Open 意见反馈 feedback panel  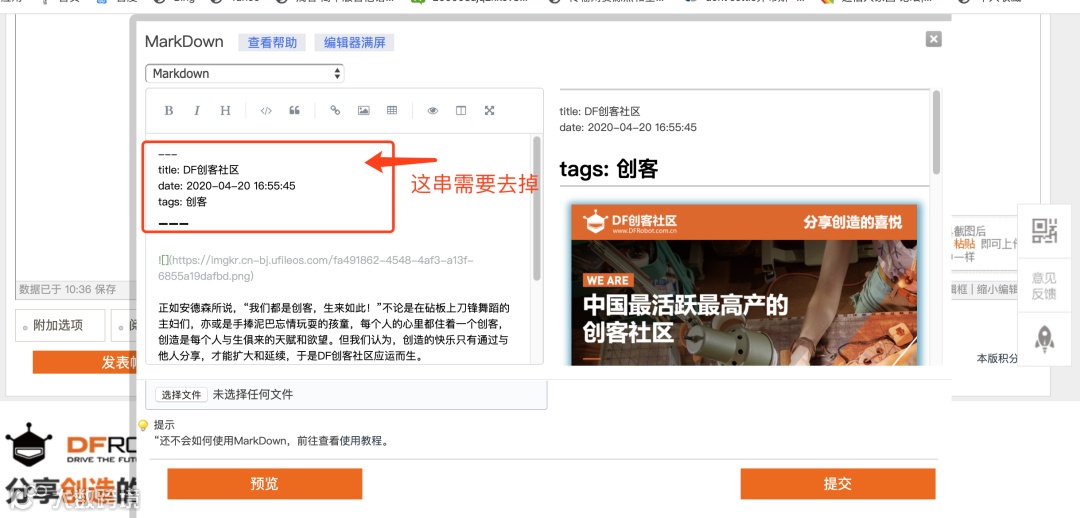[x=1044, y=286]
